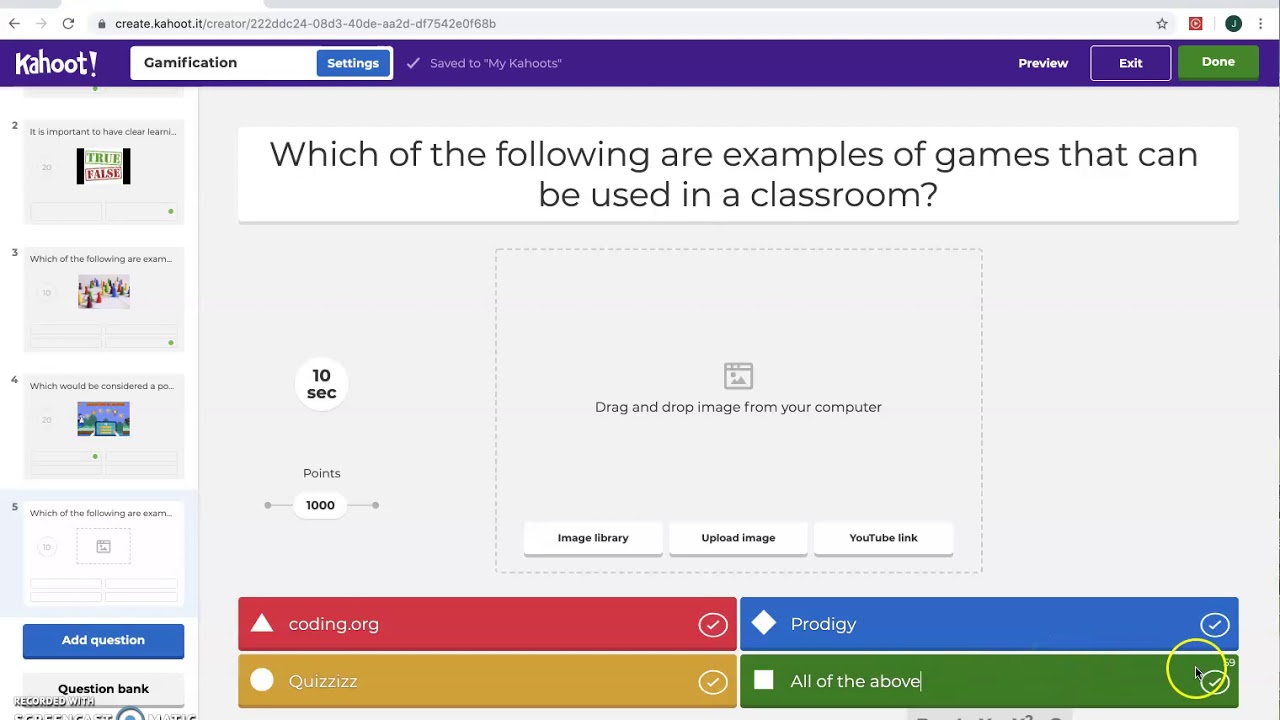Select question 5 slide thumbnail
The height and width of the screenshot is (720, 1280).
(x=104, y=553)
